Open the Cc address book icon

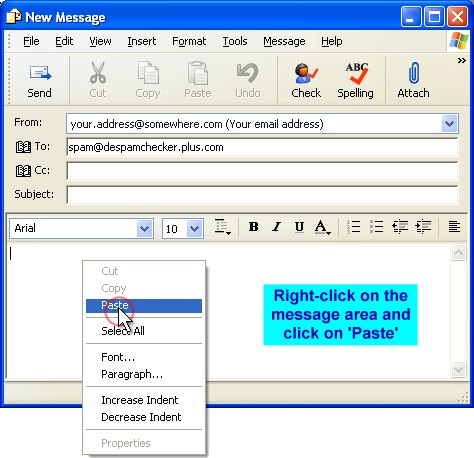pyautogui.click(x=23, y=171)
